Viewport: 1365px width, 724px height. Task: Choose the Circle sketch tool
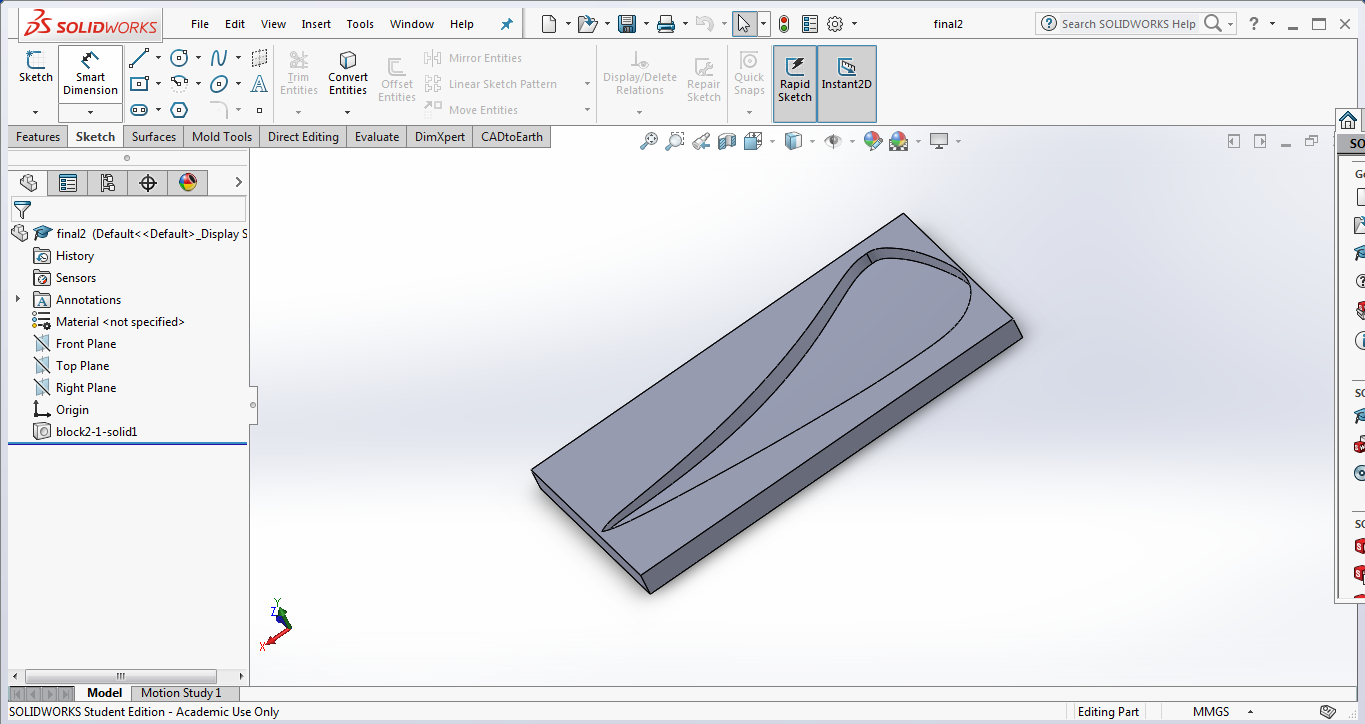(x=179, y=58)
